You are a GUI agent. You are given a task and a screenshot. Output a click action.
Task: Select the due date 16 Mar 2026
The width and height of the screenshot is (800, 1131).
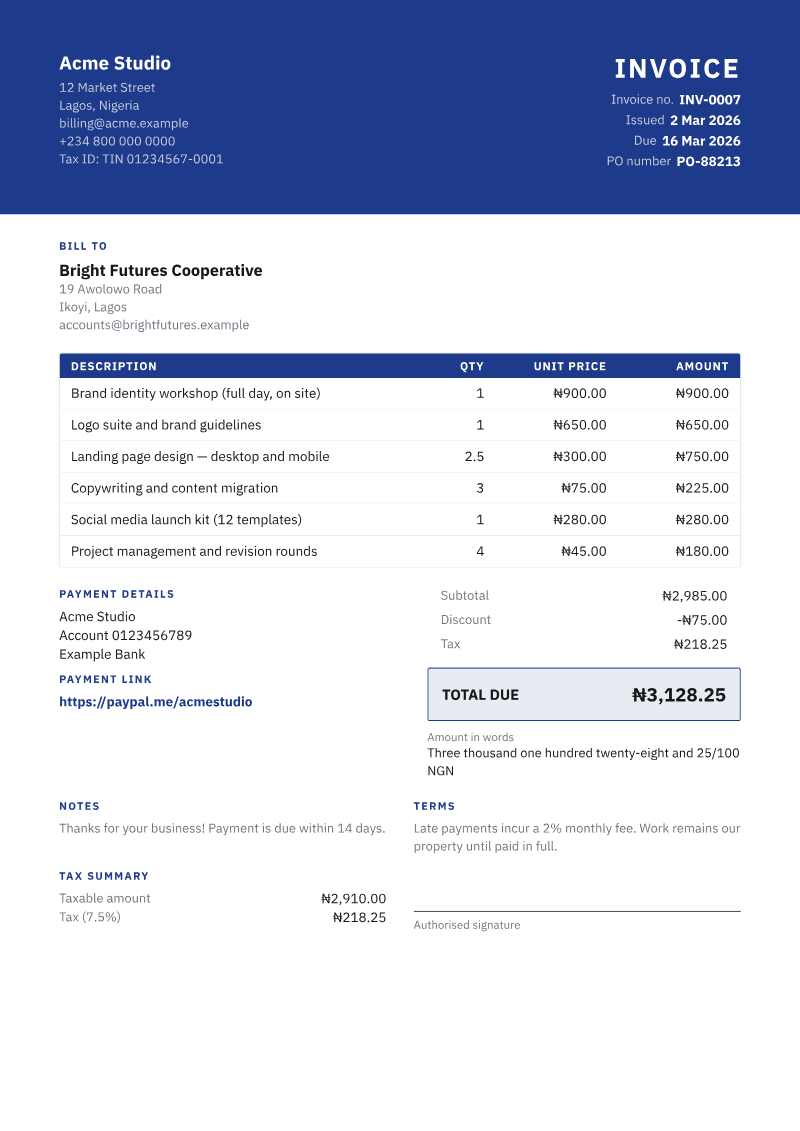tap(701, 141)
